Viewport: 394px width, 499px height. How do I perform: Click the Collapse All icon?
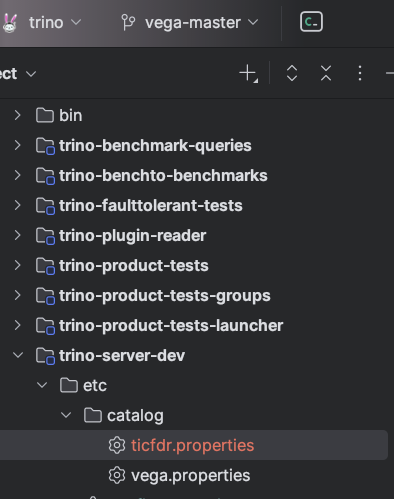326,73
